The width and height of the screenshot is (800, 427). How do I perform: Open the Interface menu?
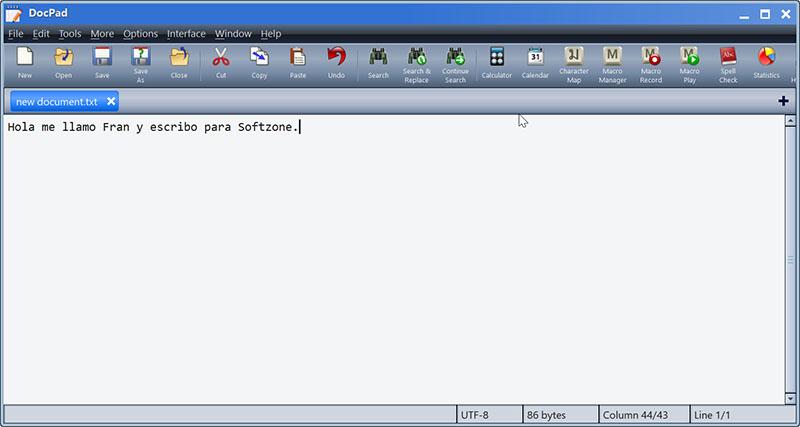pos(186,34)
